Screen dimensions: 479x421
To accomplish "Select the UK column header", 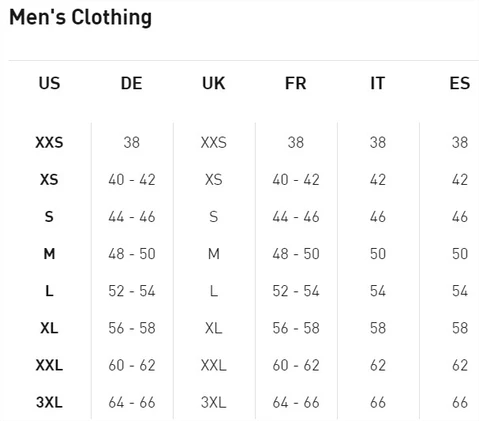I will 214,83.
